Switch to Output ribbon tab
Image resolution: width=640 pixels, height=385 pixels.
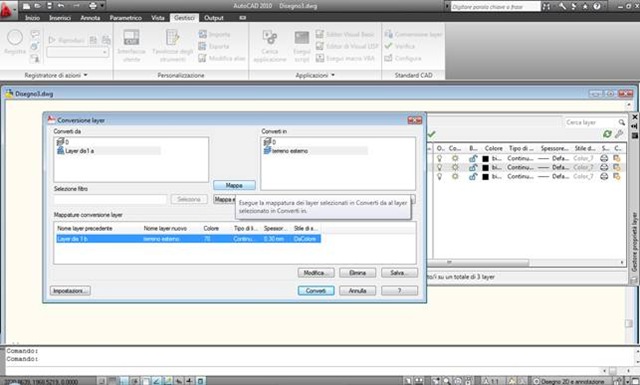pyautogui.click(x=213, y=18)
